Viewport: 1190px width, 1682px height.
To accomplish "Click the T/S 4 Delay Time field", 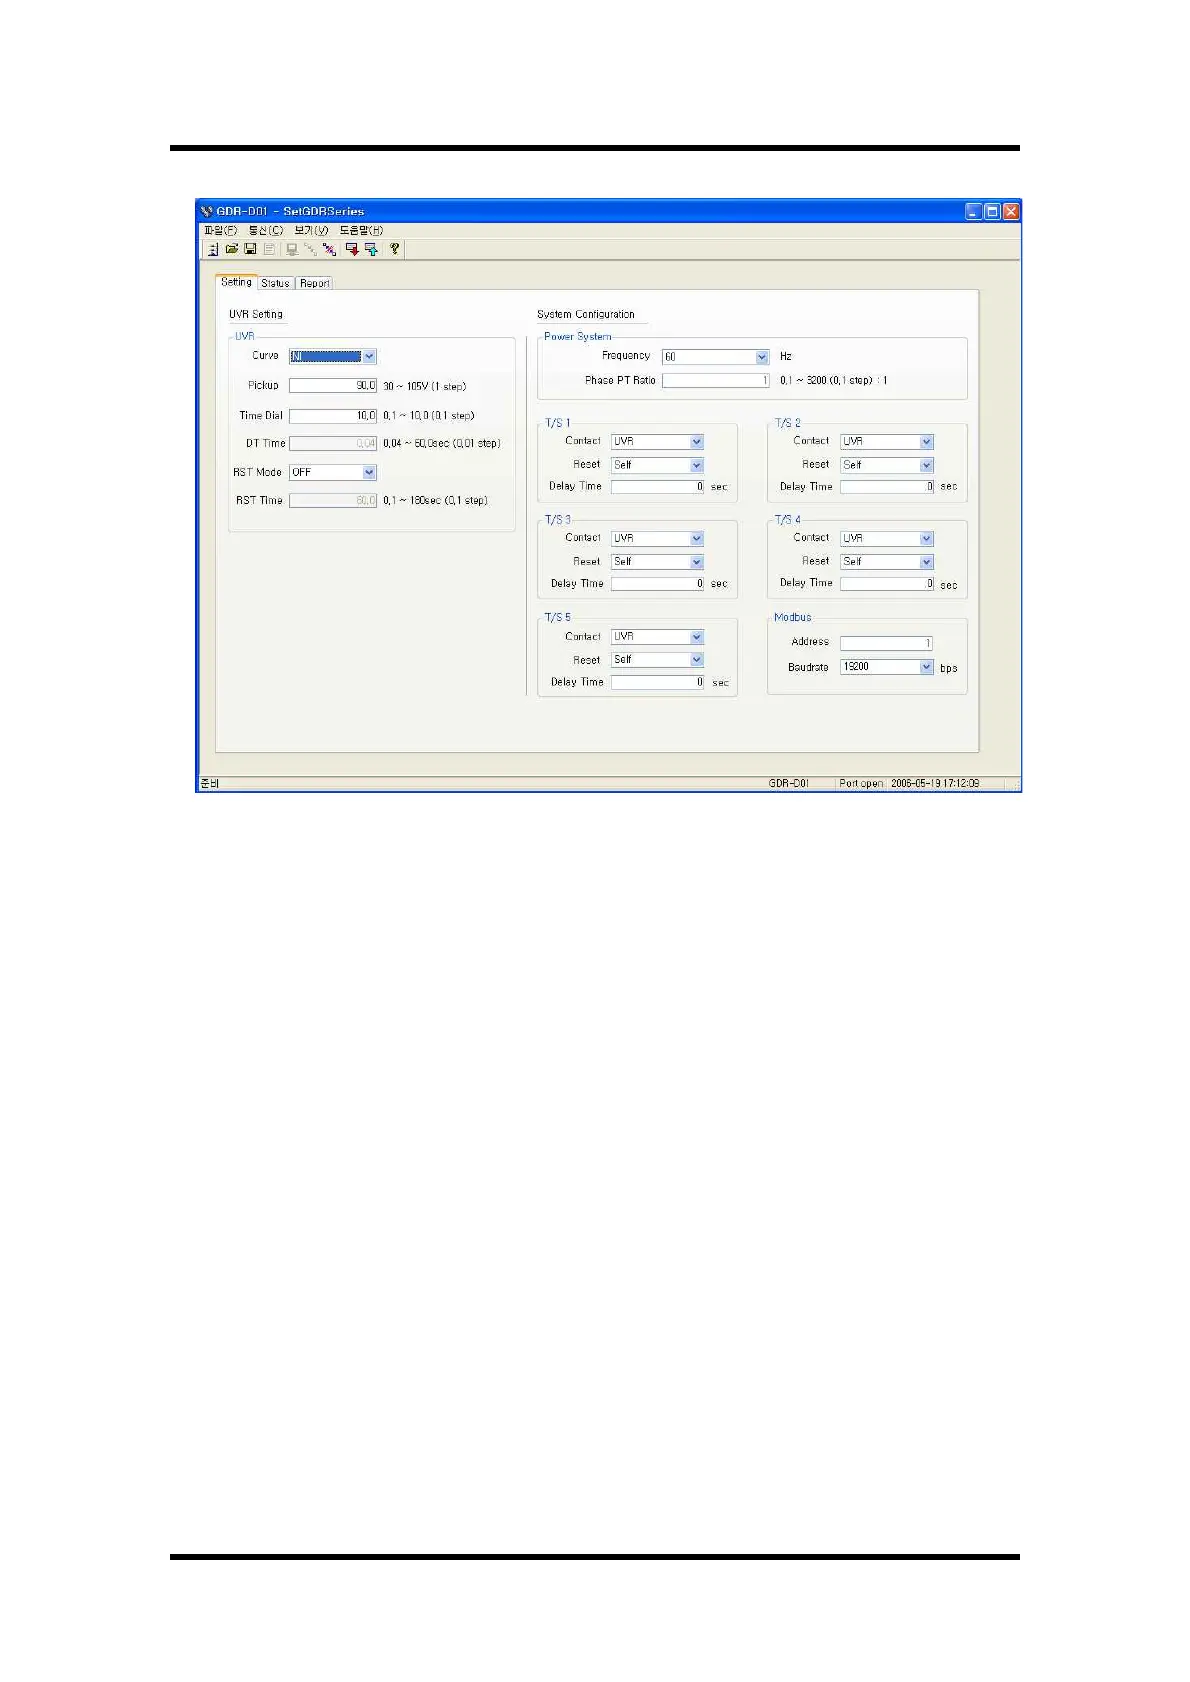I will 887,584.
